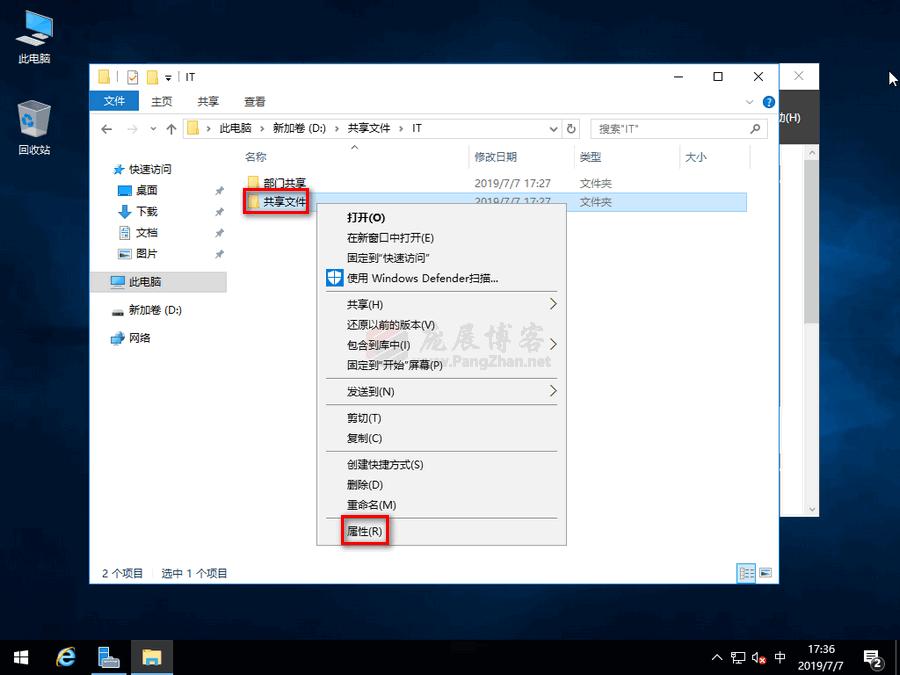Click the Properties icon in the title bar
Image resolution: width=900 pixels, height=675 pixels.
tap(132, 76)
